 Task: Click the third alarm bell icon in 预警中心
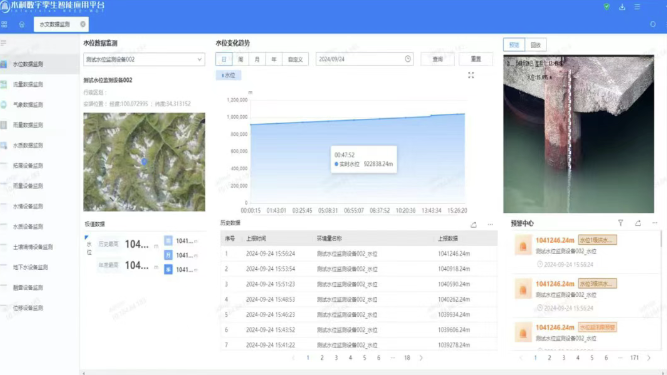point(523,332)
